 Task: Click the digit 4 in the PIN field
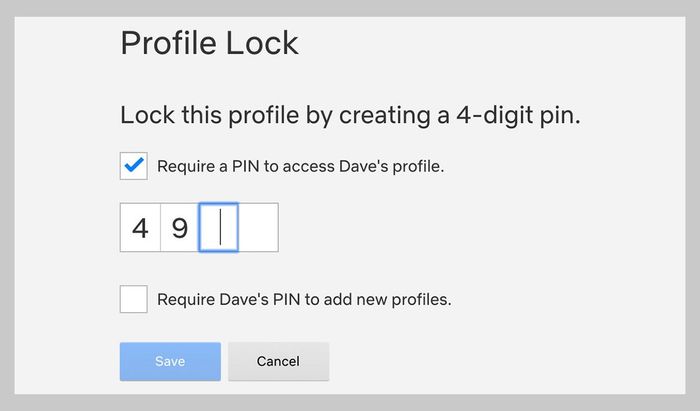tap(140, 229)
